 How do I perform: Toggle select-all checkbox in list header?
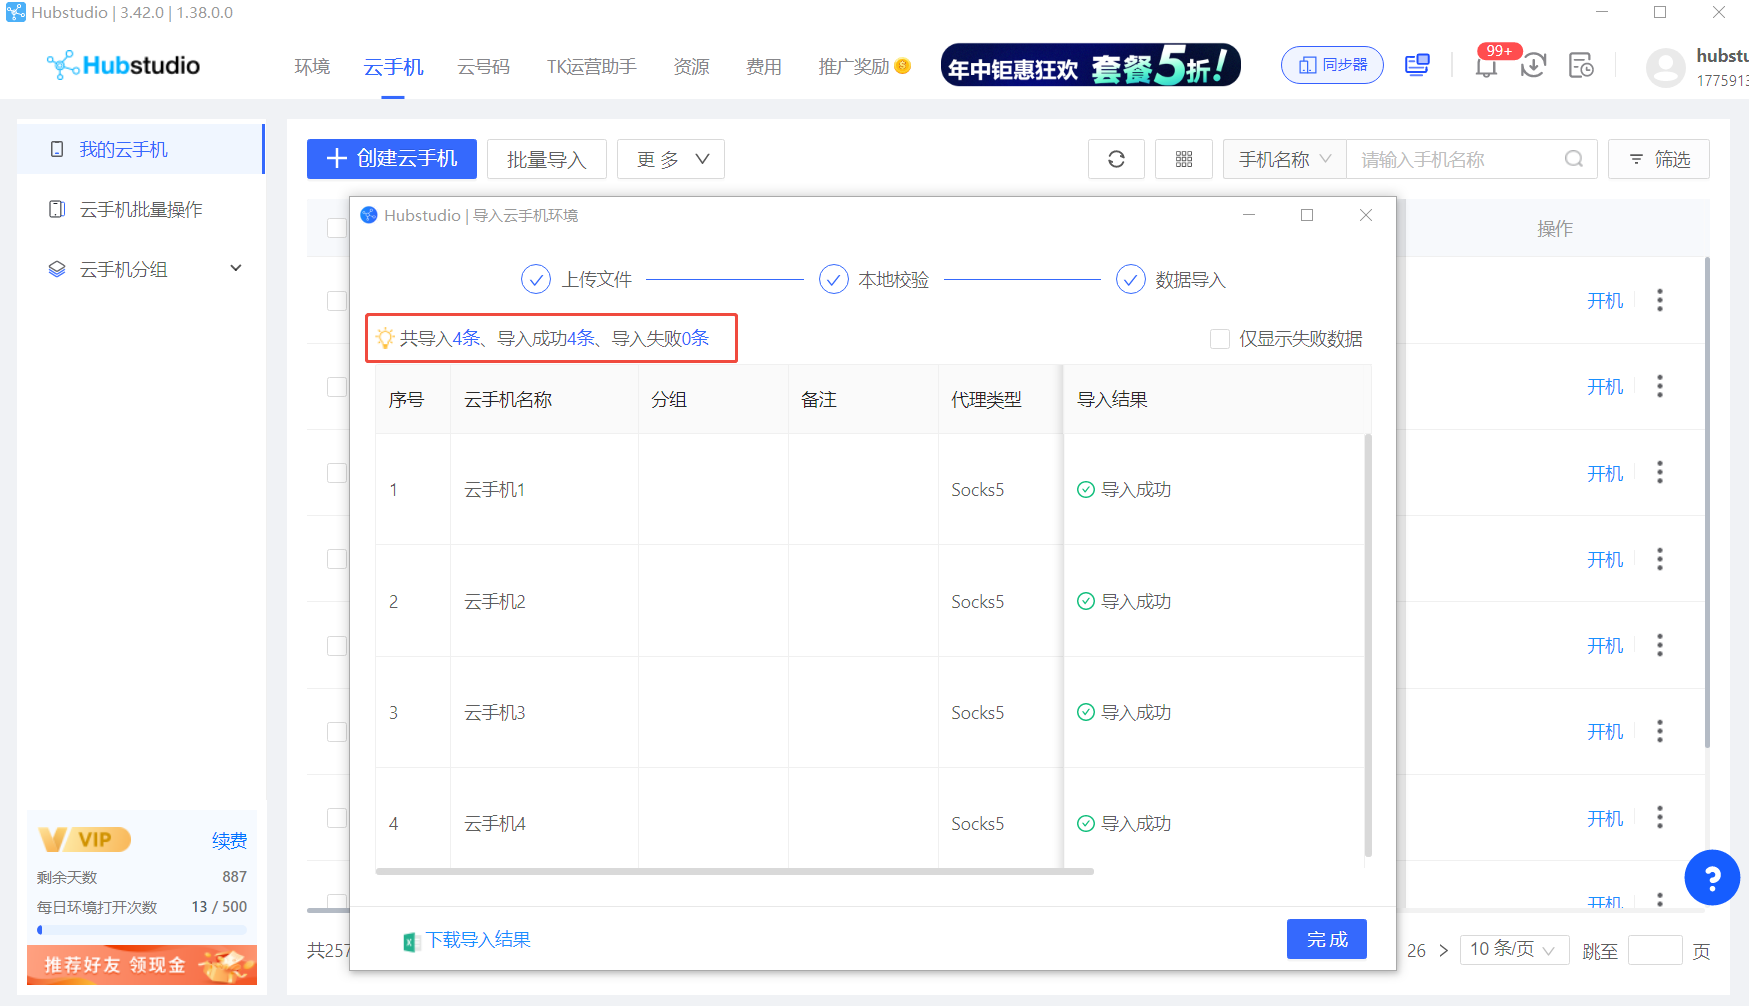(337, 228)
